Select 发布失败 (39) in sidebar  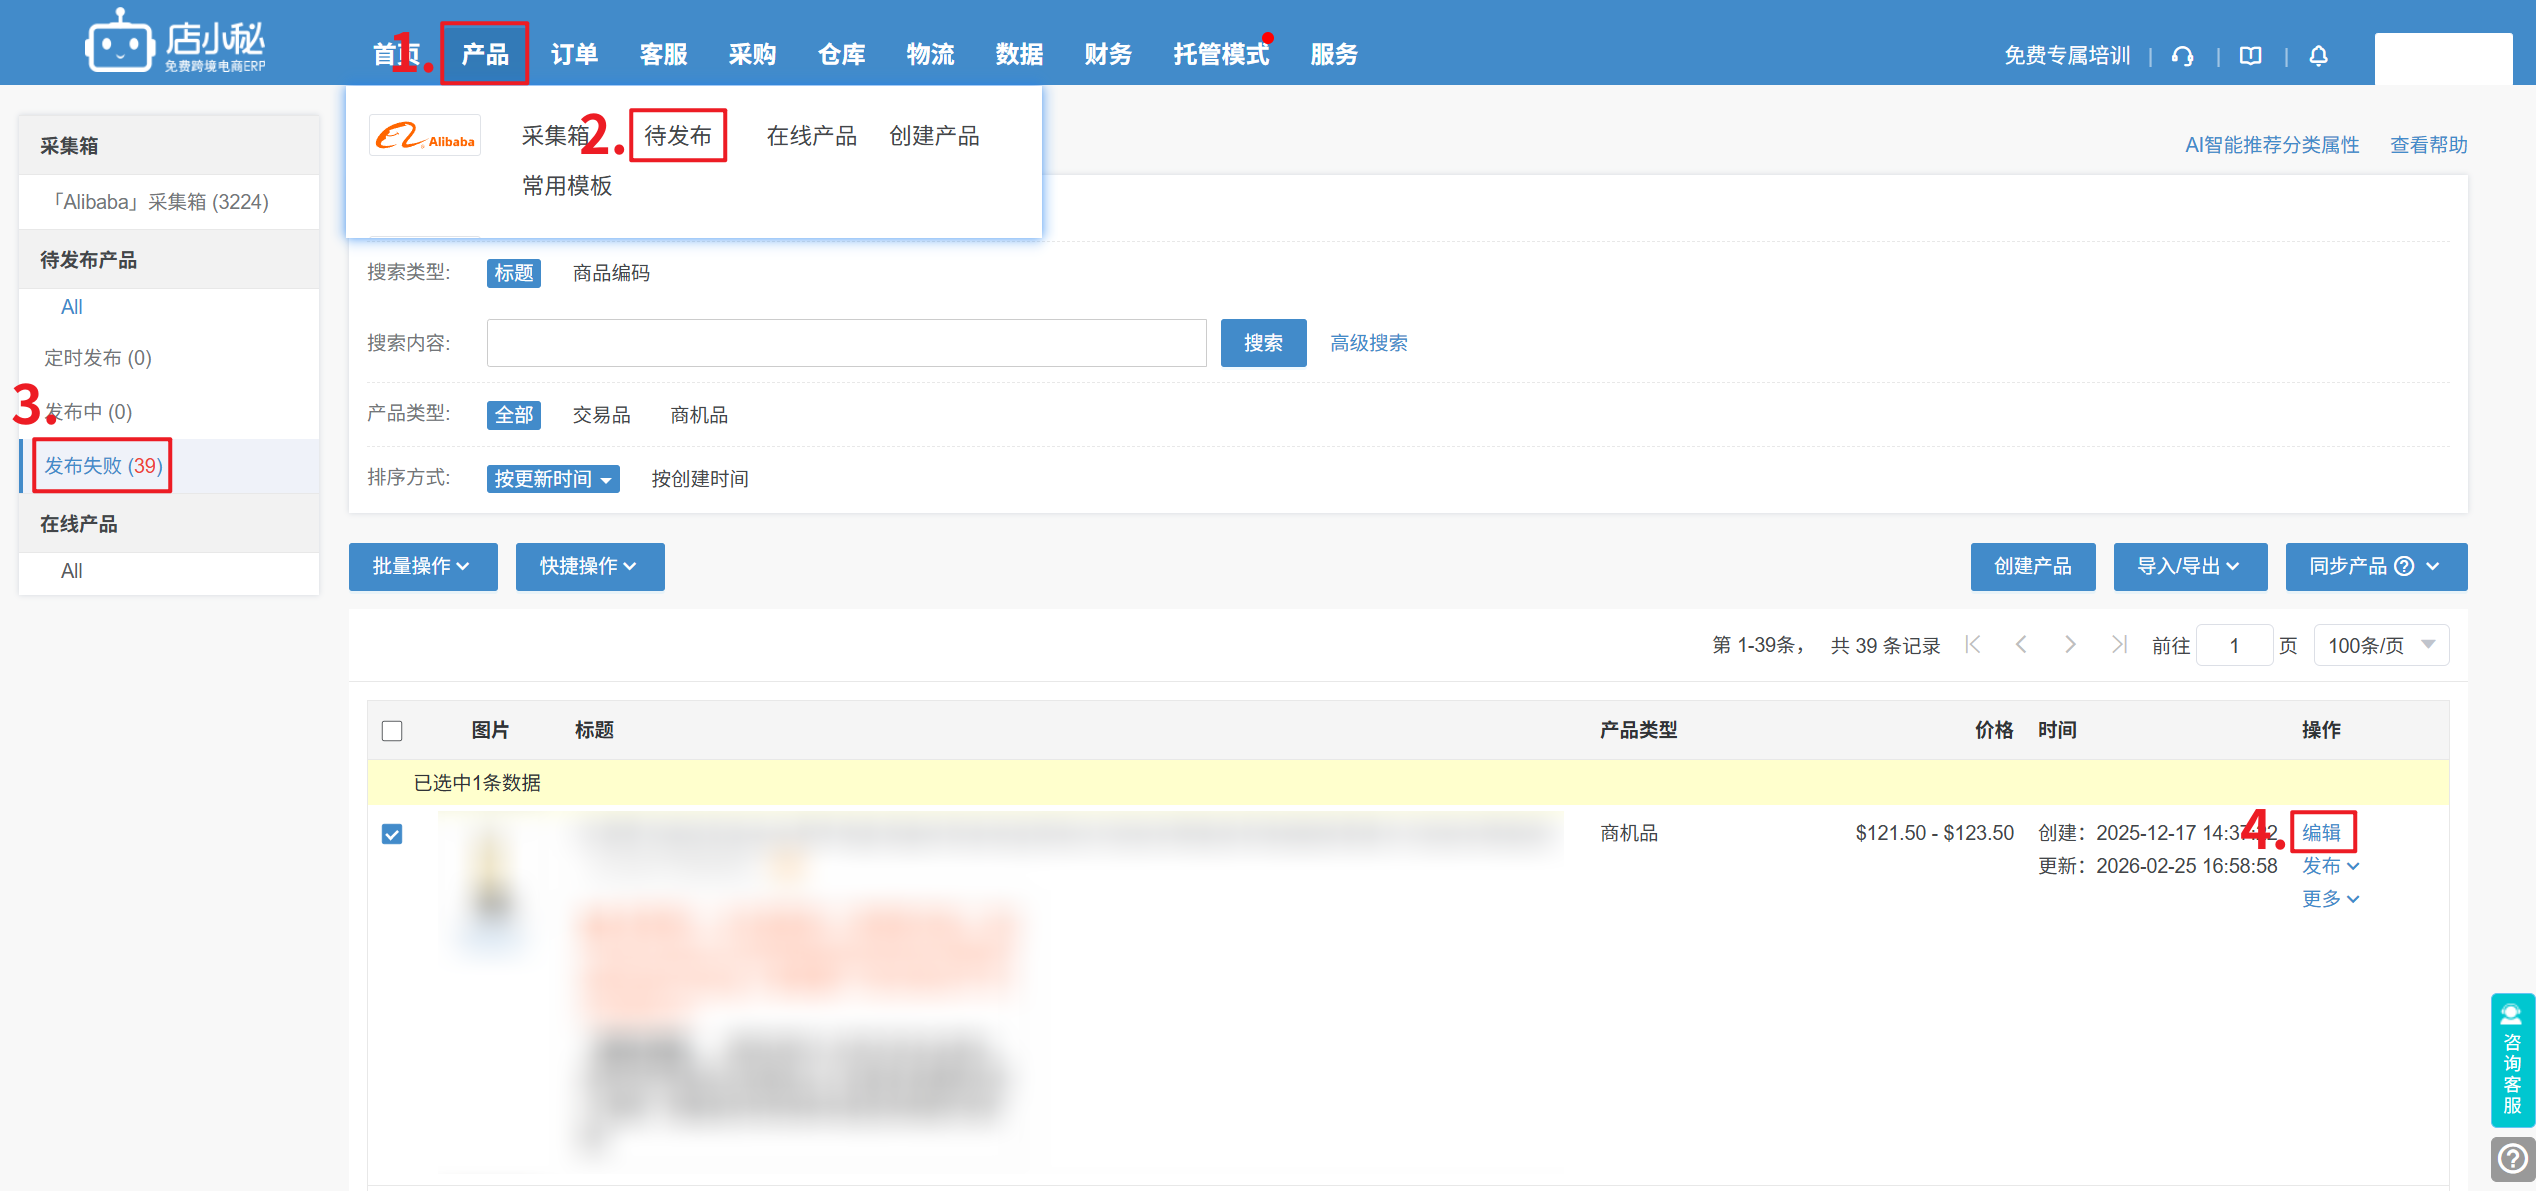click(103, 466)
